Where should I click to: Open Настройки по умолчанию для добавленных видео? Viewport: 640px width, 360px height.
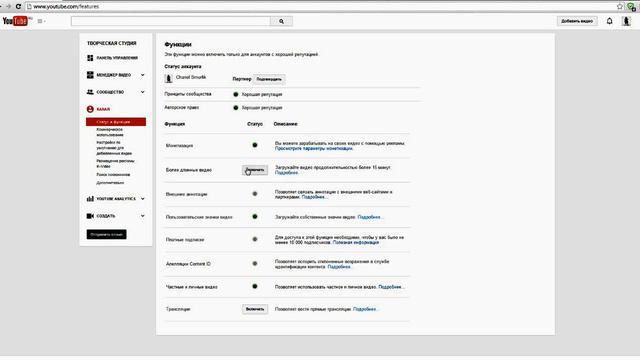click(114, 148)
